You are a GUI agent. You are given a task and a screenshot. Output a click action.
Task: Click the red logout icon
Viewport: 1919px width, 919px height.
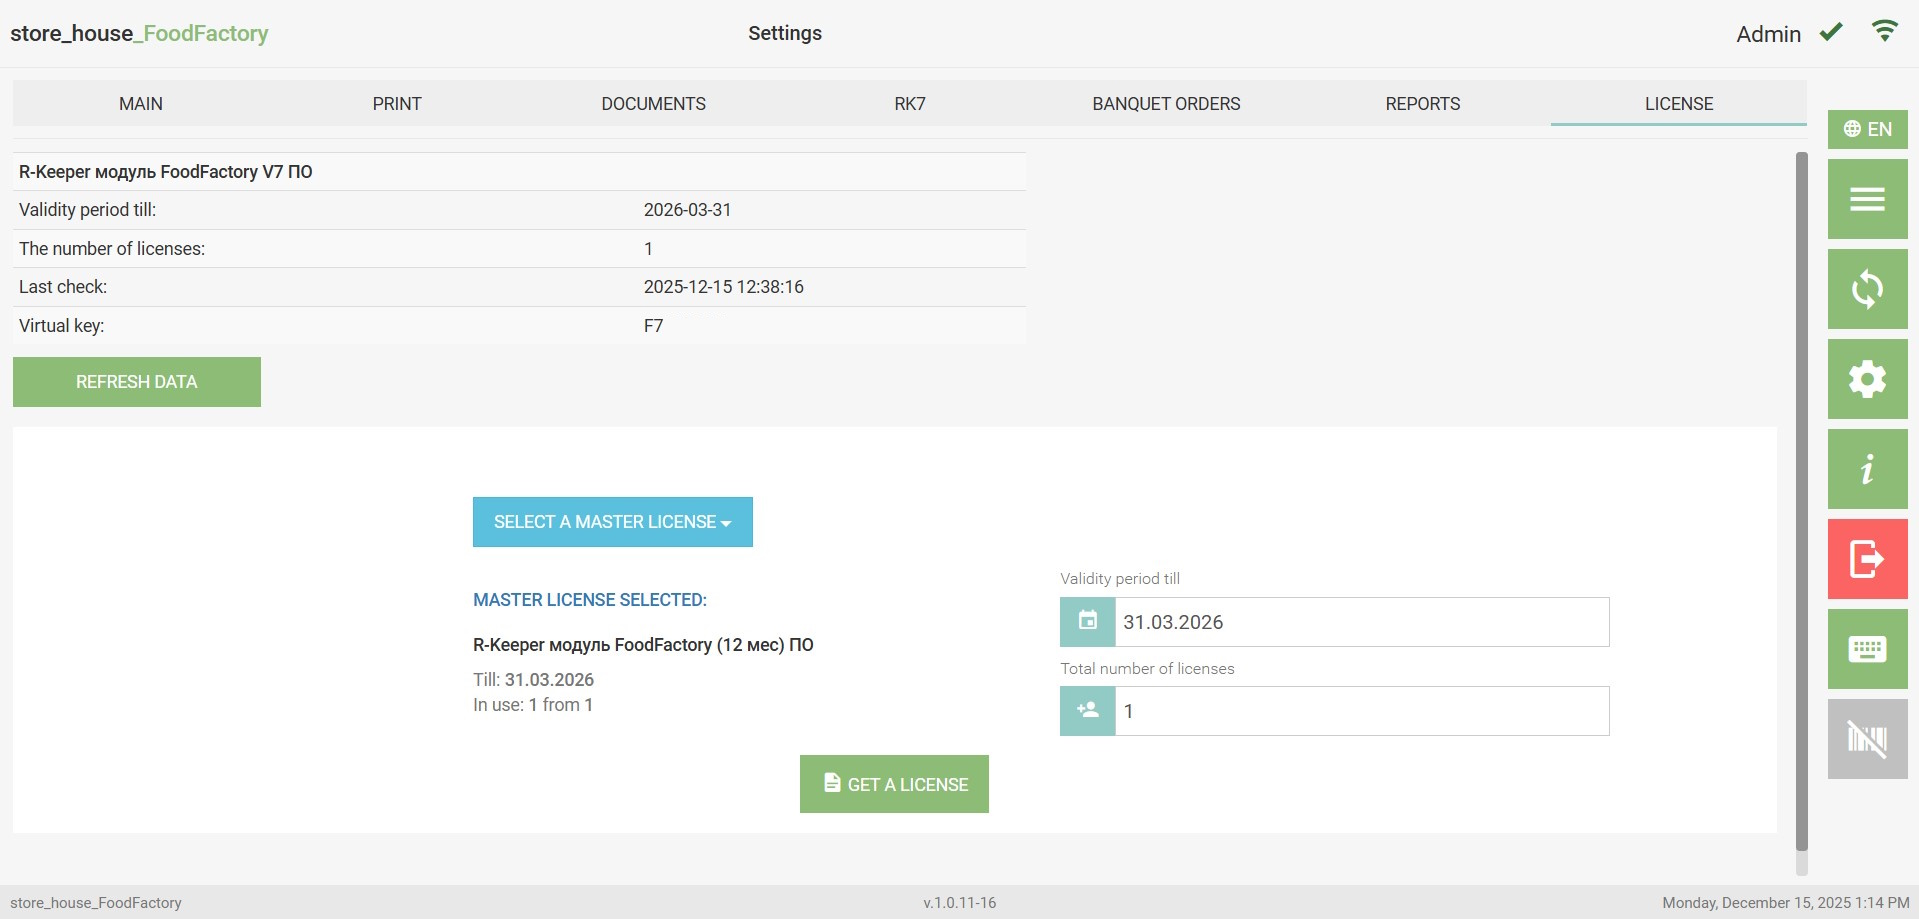(1867, 559)
